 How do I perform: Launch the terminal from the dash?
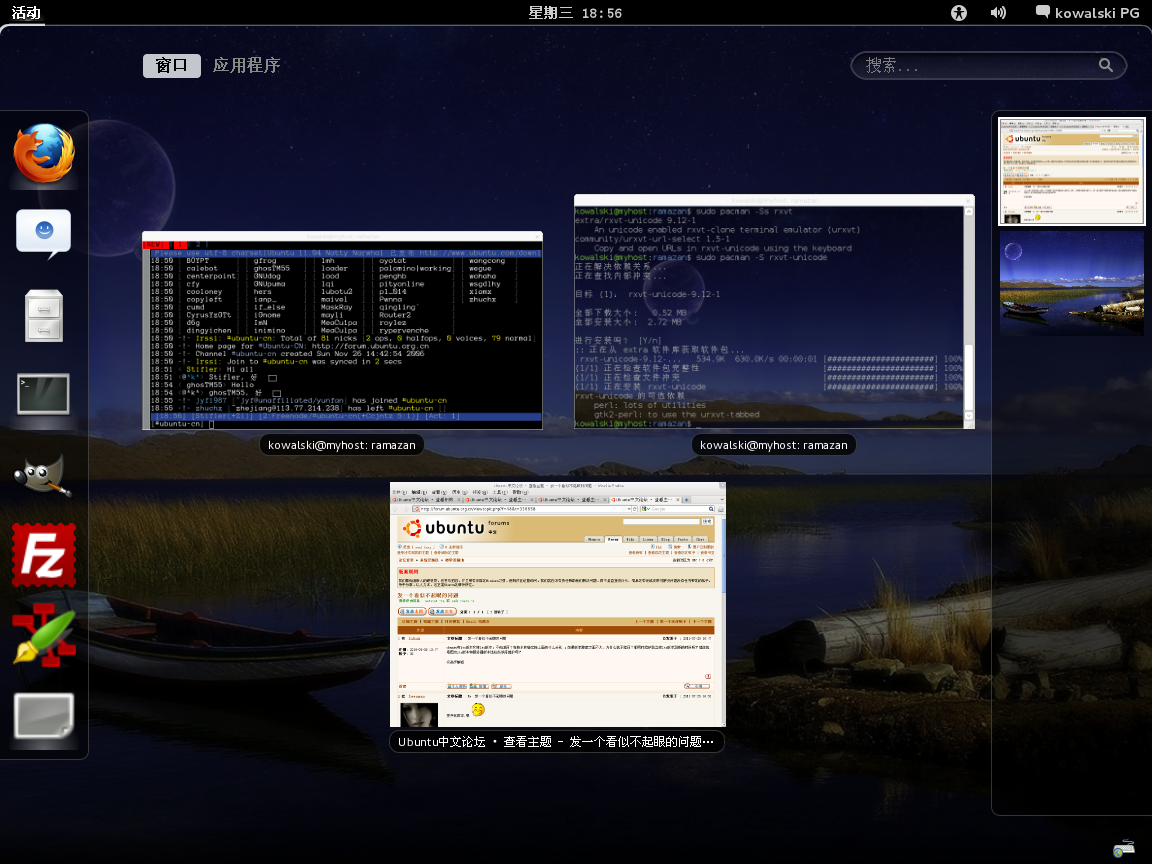[x=44, y=395]
